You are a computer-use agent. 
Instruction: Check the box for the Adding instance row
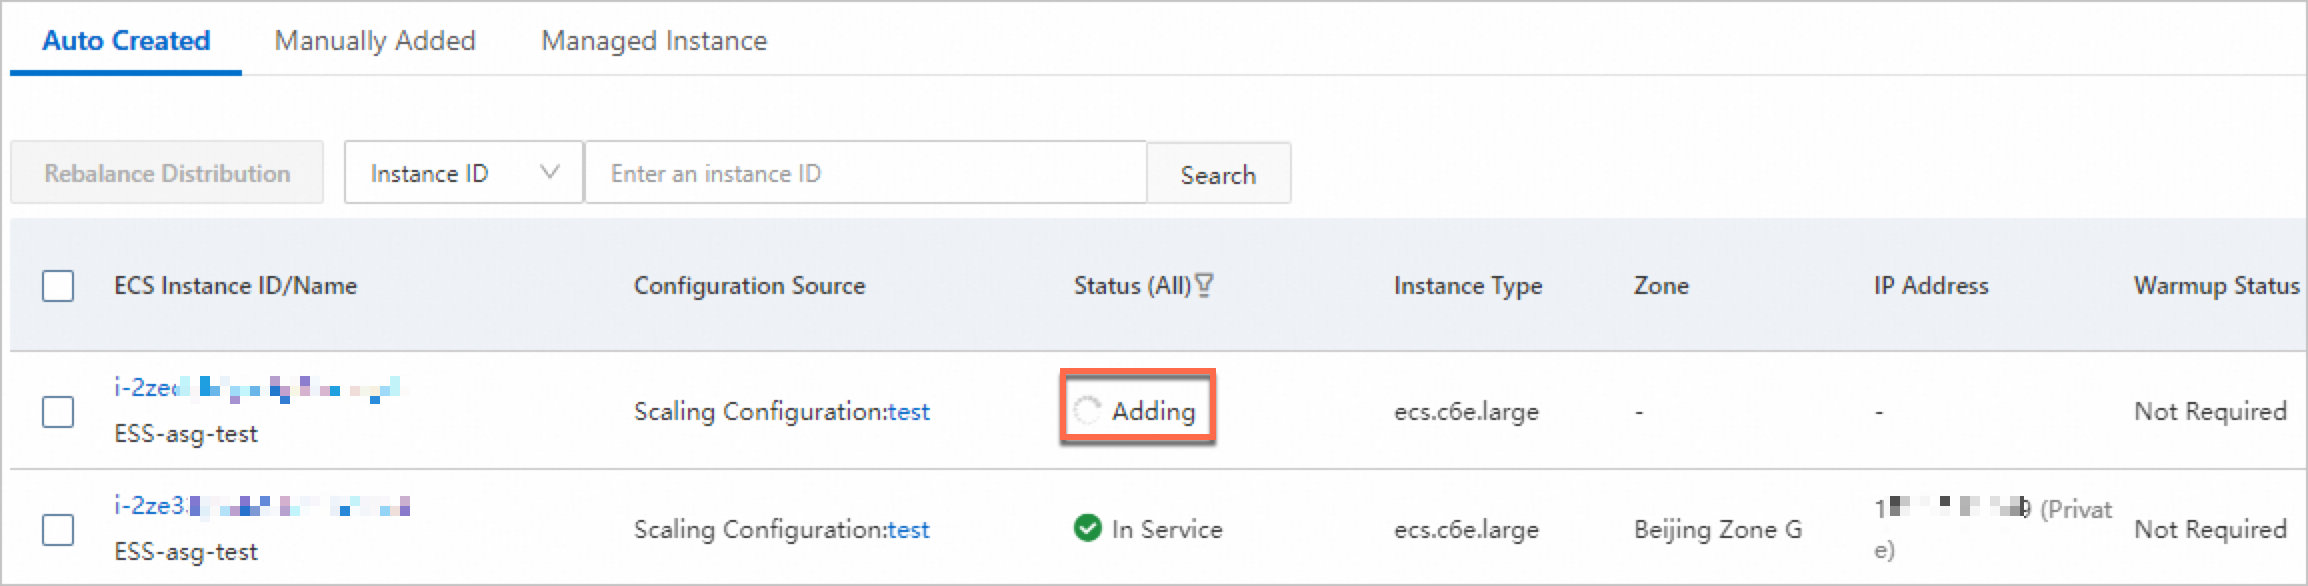point(58,411)
